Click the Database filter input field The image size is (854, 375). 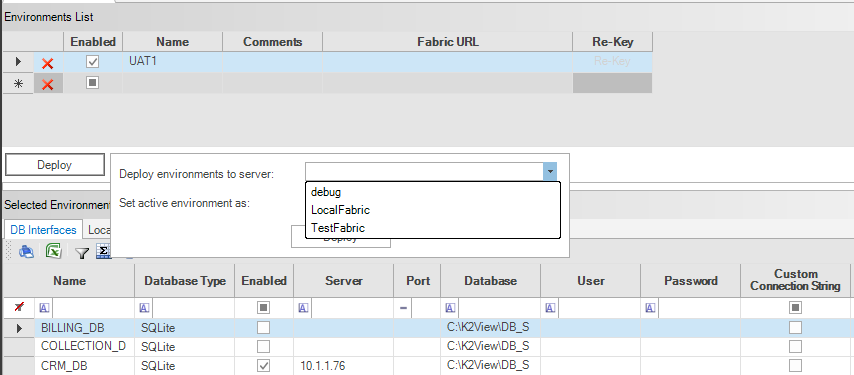(497, 308)
